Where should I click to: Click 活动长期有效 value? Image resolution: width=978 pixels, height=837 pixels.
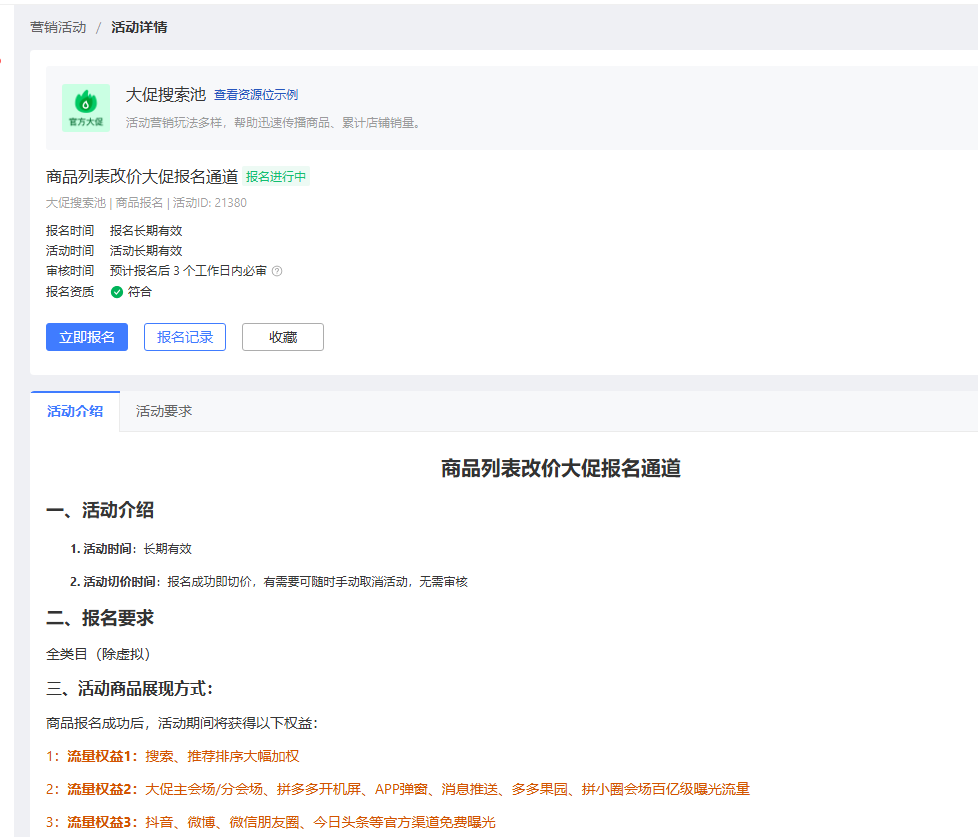146,251
